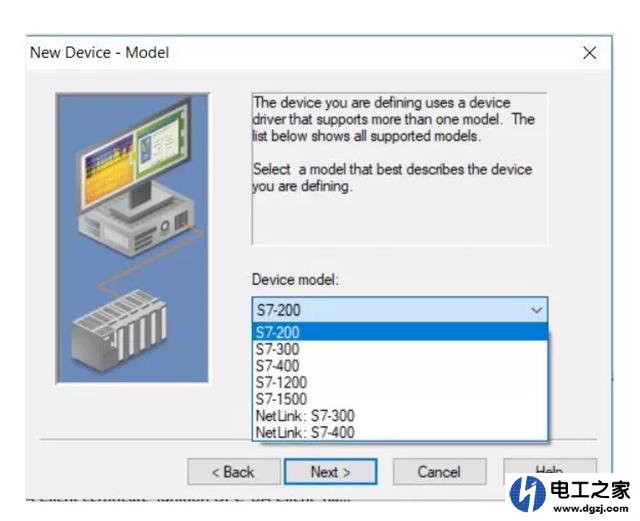
Task: Pick S7-400 from the model list
Action: (x=400, y=366)
